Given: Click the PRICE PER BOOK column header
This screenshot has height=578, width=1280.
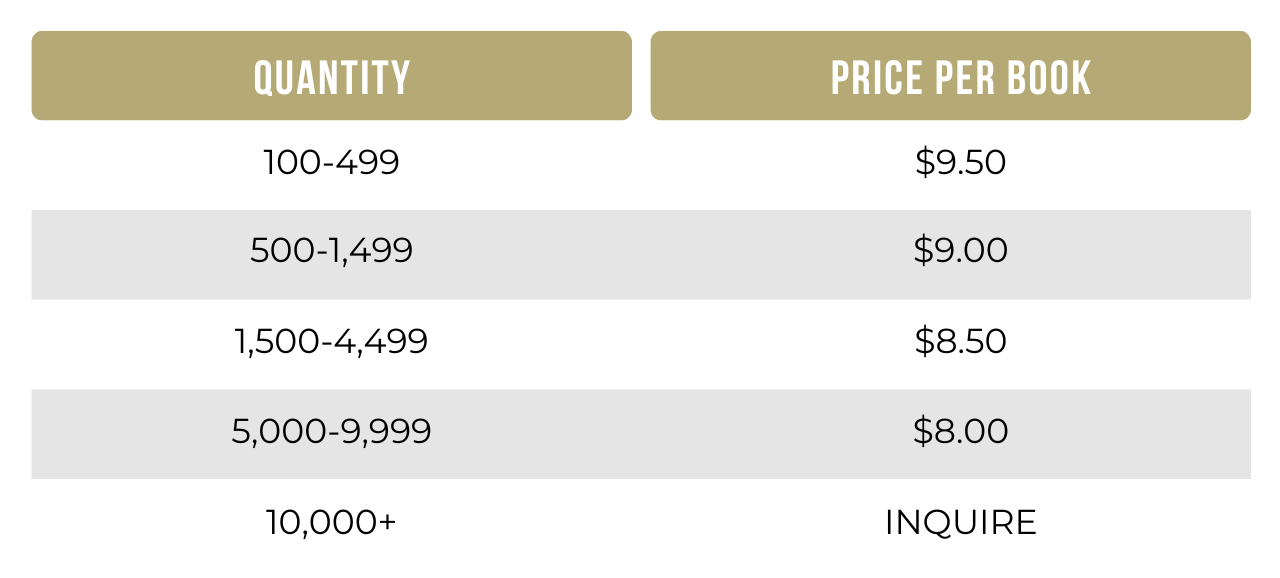Looking at the screenshot, I should (950, 76).
